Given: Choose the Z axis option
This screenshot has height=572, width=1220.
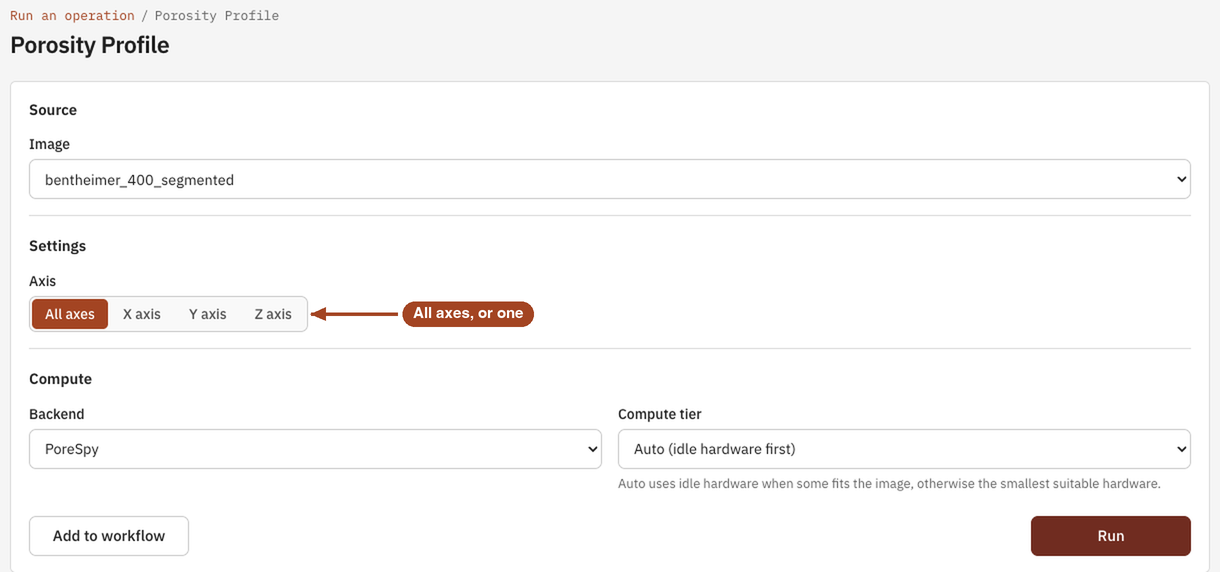Looking at the screenshot, I should (x=273, y=314).
